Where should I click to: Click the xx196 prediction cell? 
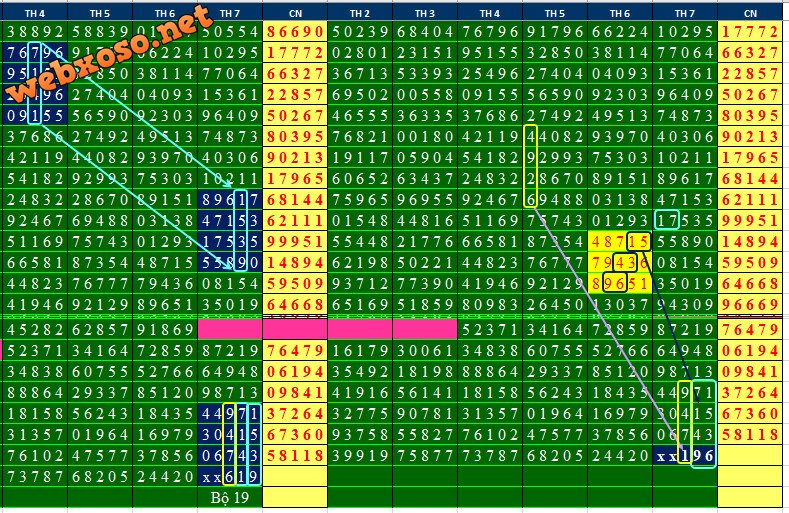coord(685,456)
